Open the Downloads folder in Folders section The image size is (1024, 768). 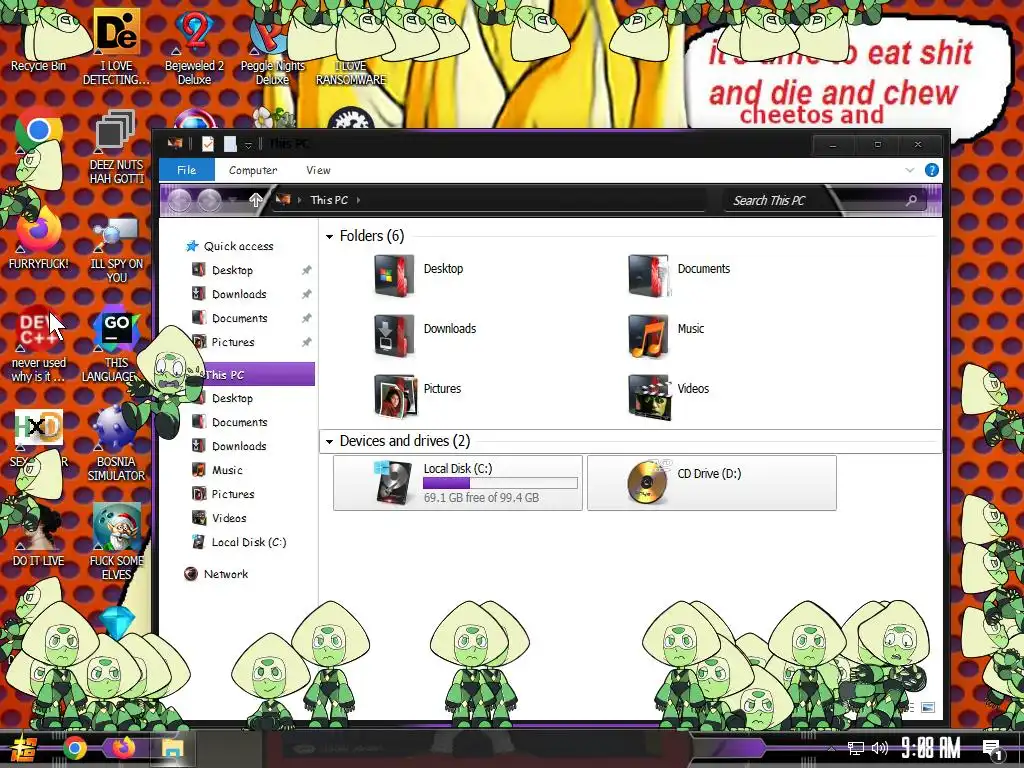(x=394, y=336)
